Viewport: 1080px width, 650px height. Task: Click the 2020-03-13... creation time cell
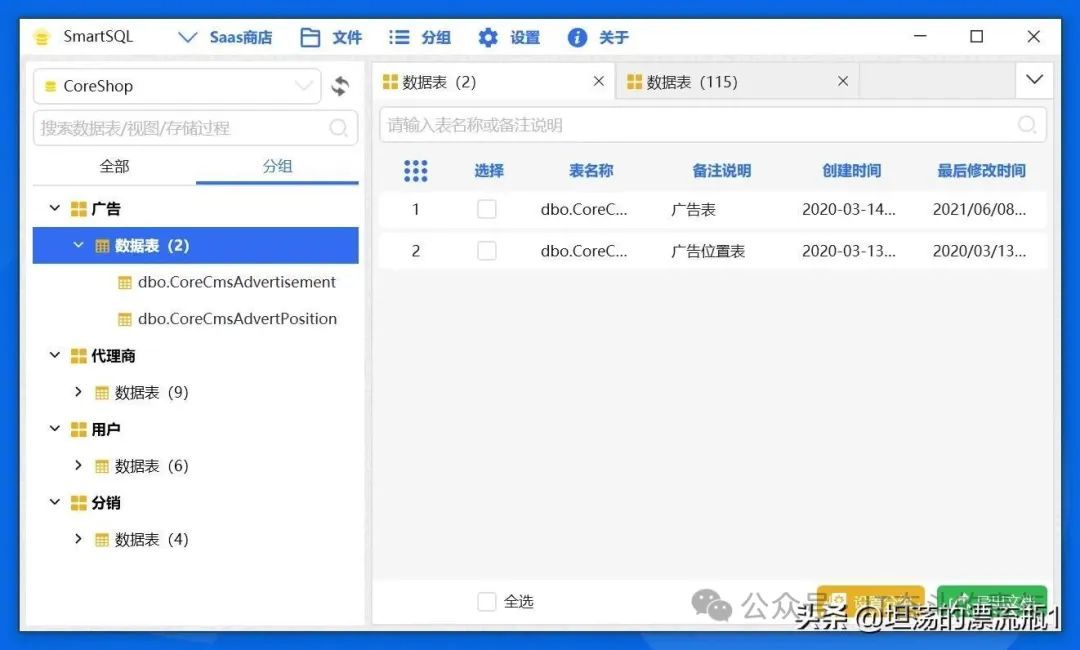pyautogui.click(x=849, y=251)
